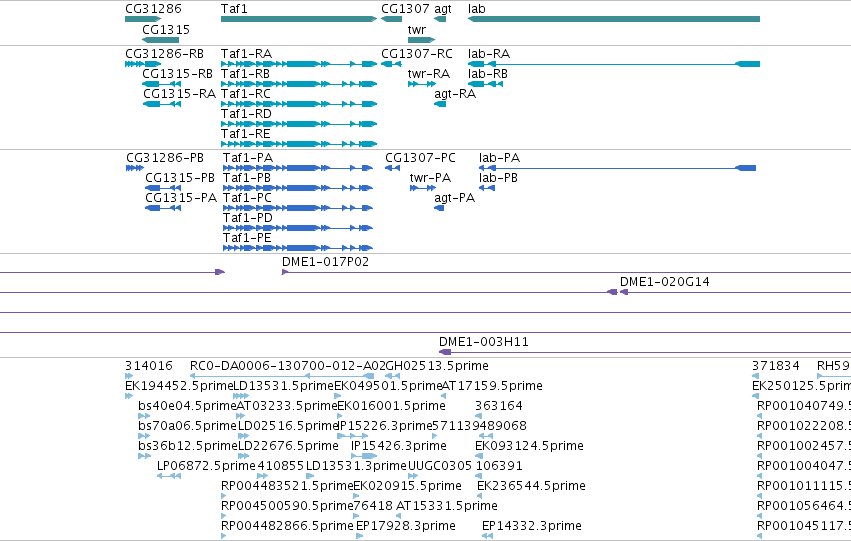
Task: Select protein Taf1-PA
Action: pyautogui.click(x=248, y=158)
